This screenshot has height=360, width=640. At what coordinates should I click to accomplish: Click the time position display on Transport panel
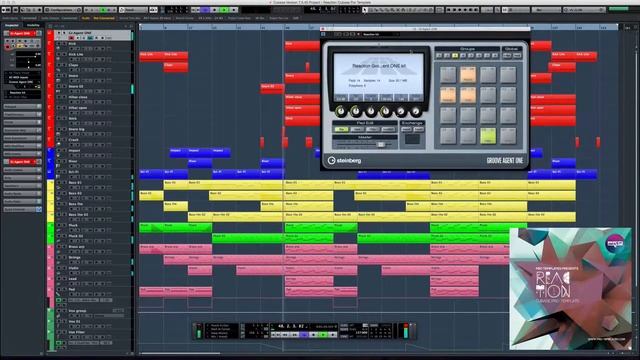[x=291, y=326]
